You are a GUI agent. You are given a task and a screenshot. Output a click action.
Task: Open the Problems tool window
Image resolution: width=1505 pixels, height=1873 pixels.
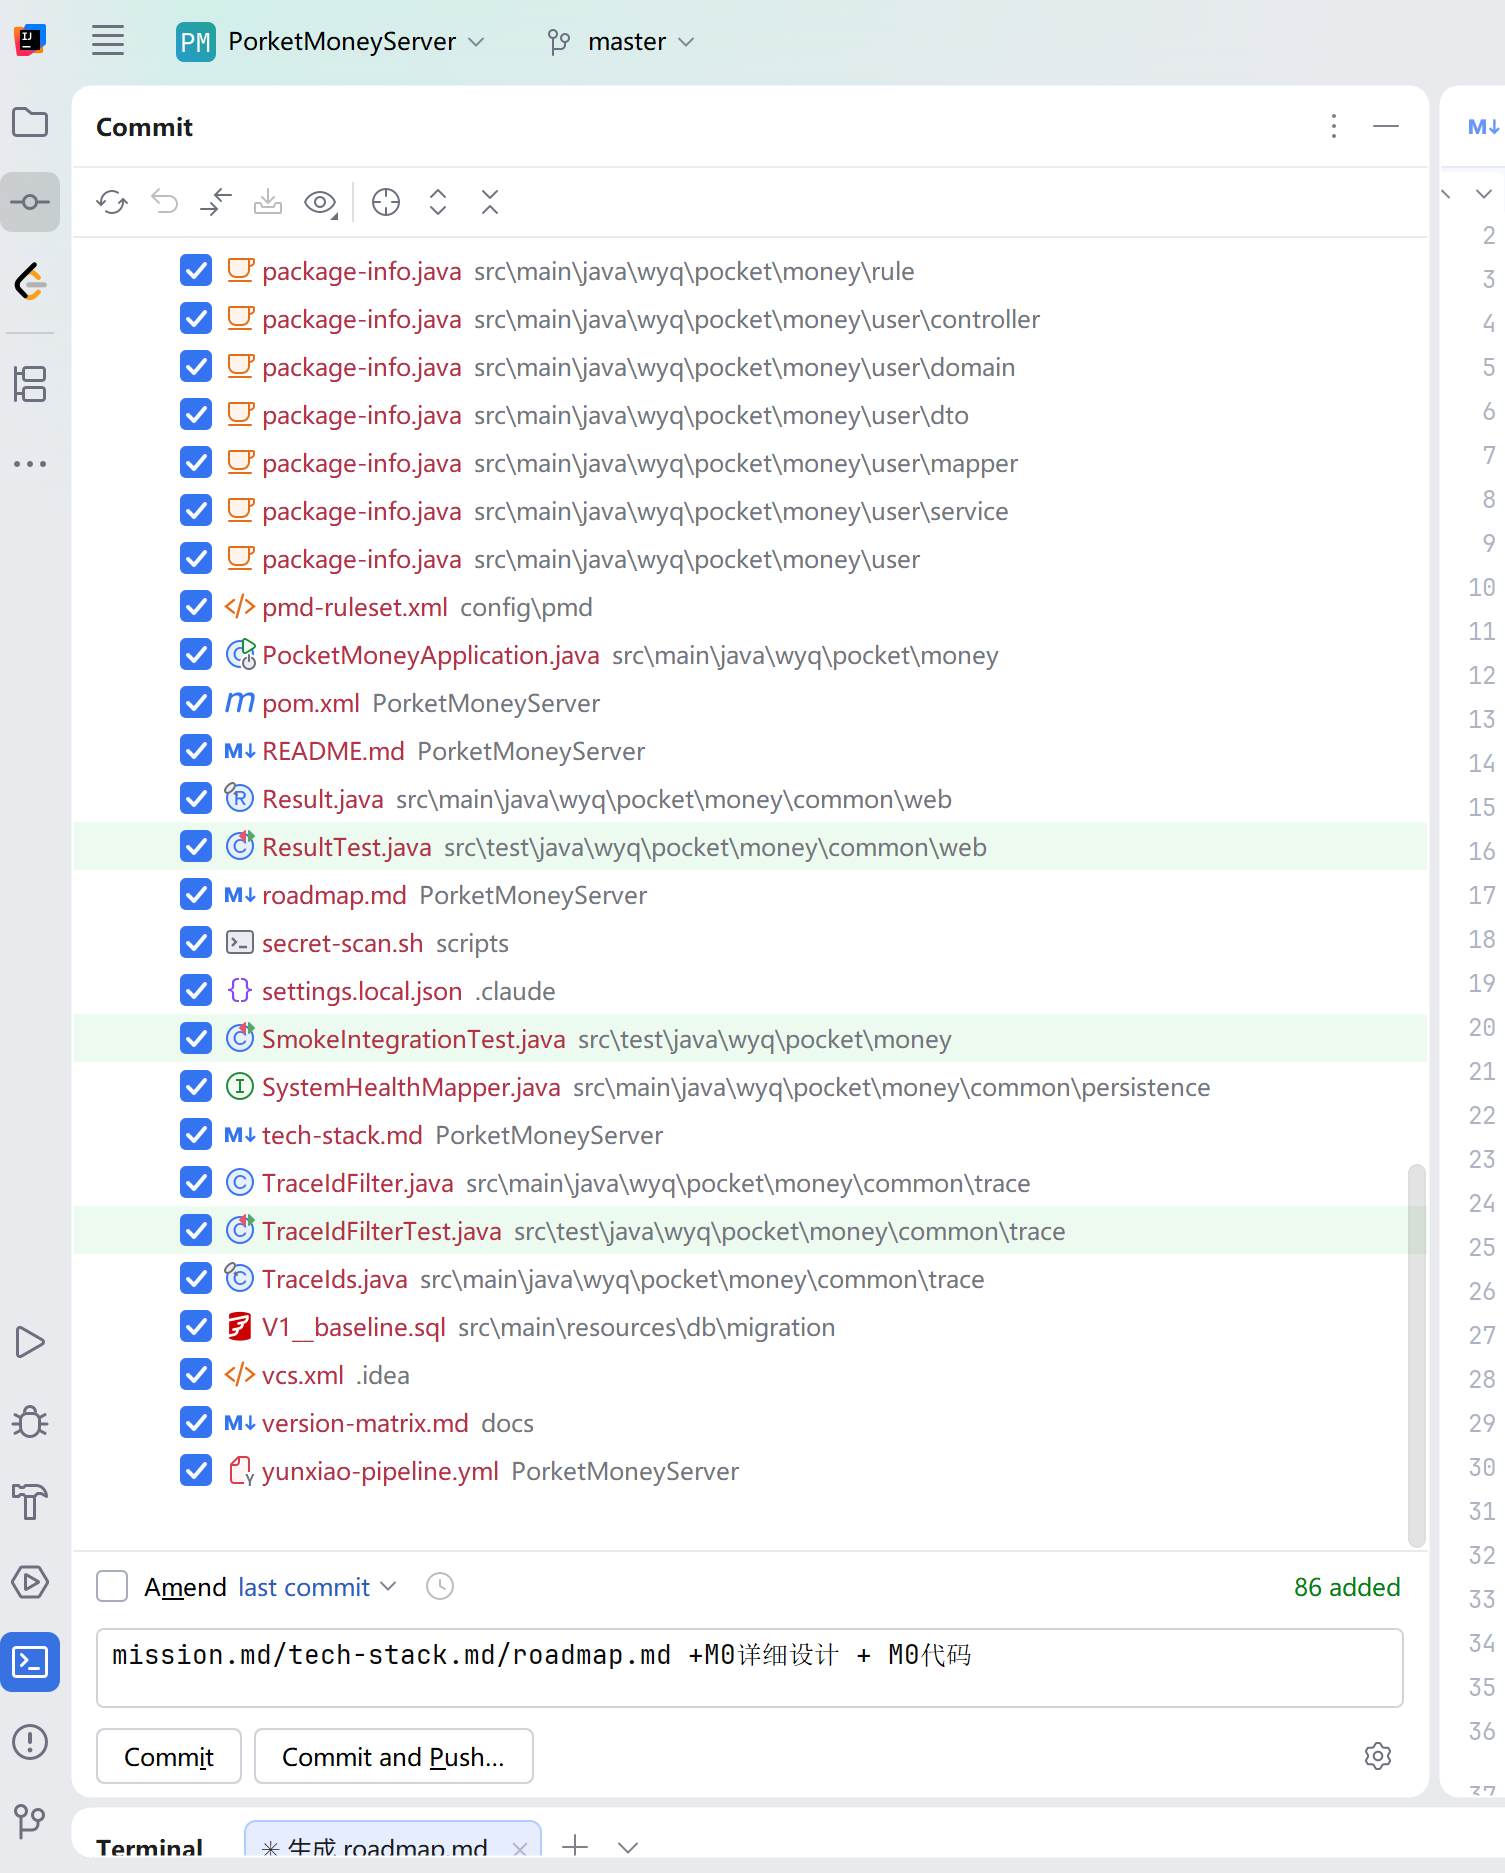(x=30, y=1742)
